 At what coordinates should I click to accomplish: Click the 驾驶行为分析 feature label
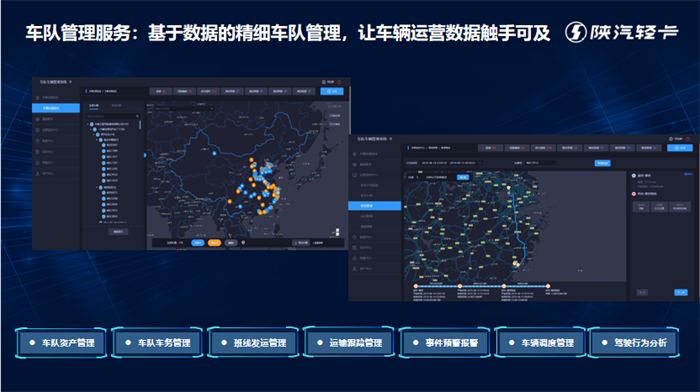click(641, 343)
